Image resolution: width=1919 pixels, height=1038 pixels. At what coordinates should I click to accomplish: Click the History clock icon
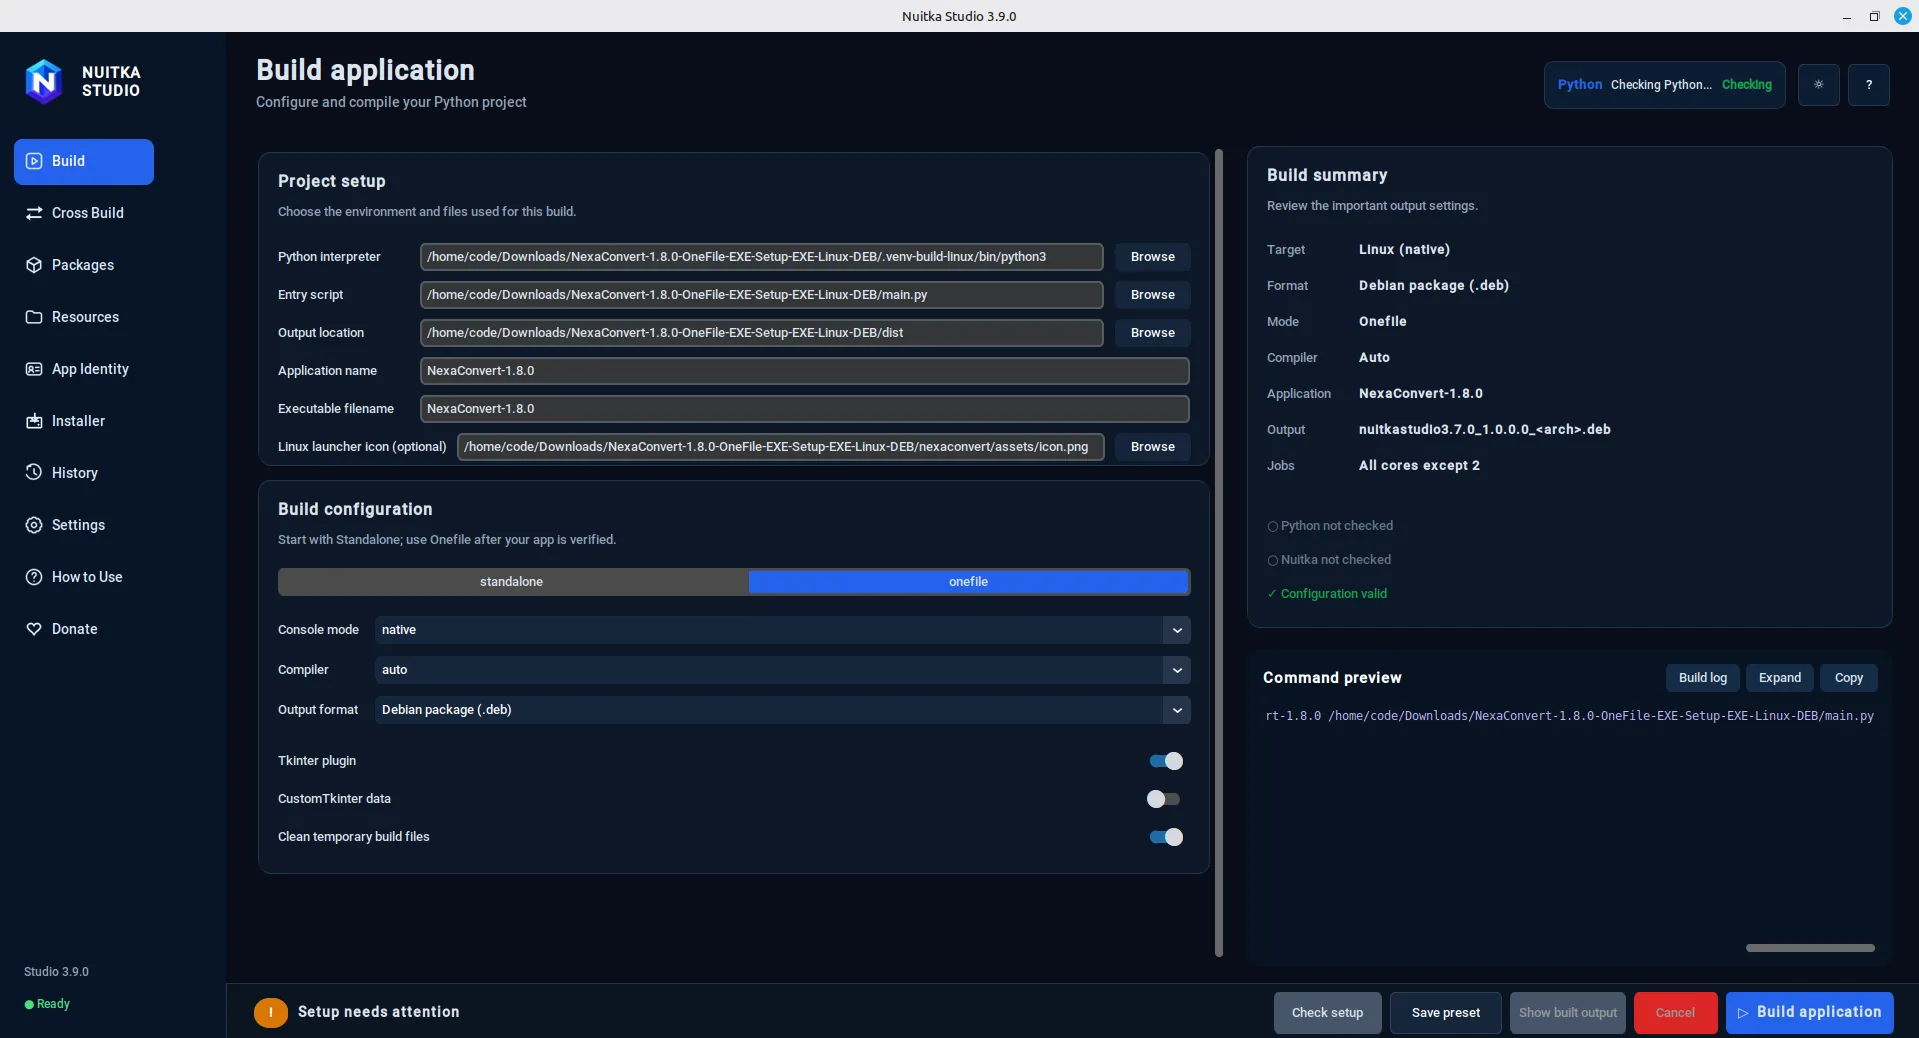coord(34,473)
